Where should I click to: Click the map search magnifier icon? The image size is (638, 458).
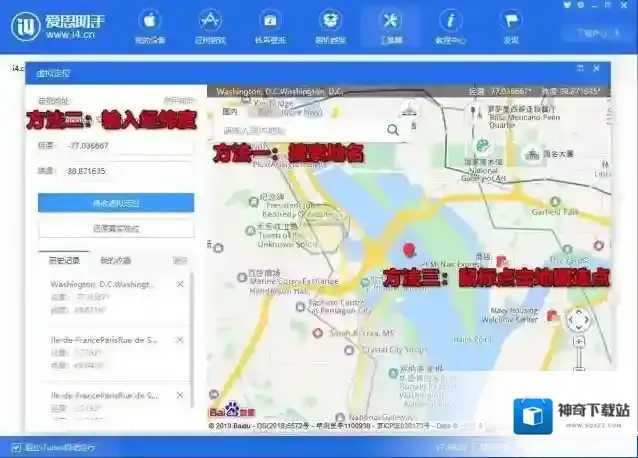(x=393, y=129)
